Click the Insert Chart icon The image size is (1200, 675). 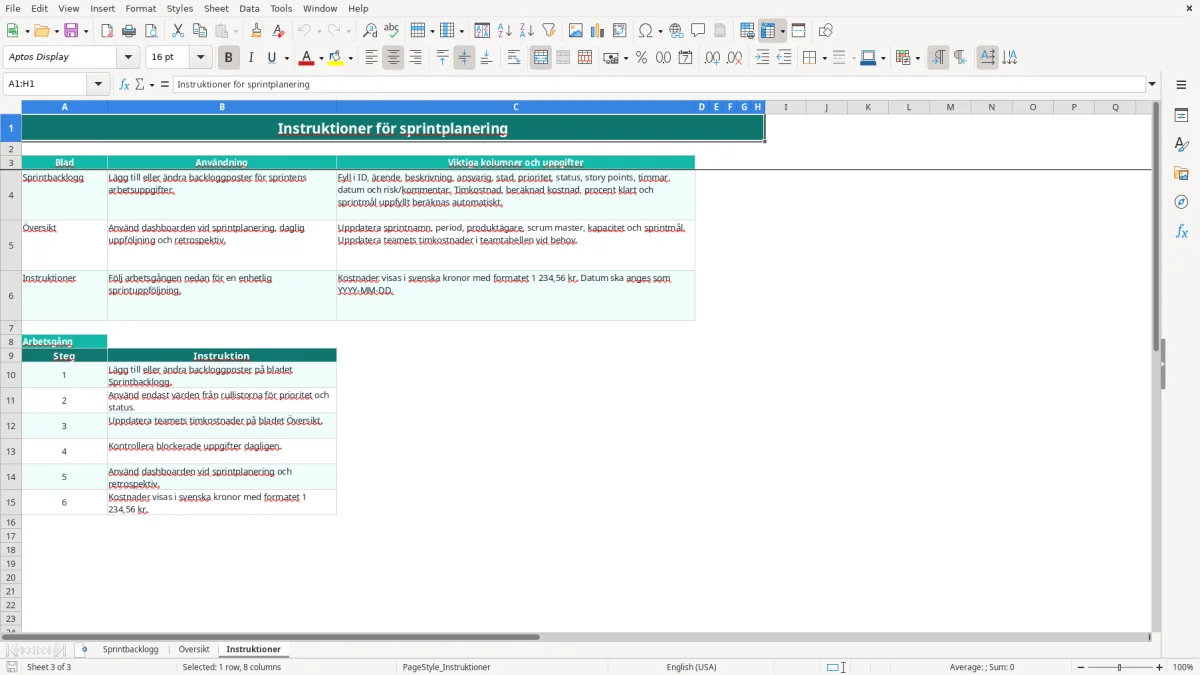597,31
